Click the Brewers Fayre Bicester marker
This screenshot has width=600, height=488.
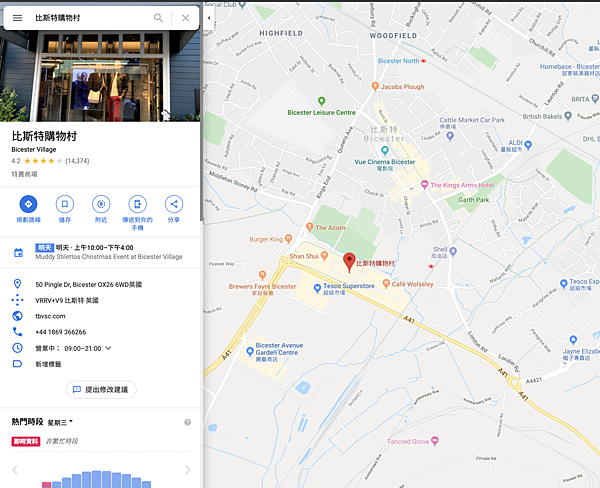tap(262, 274)
